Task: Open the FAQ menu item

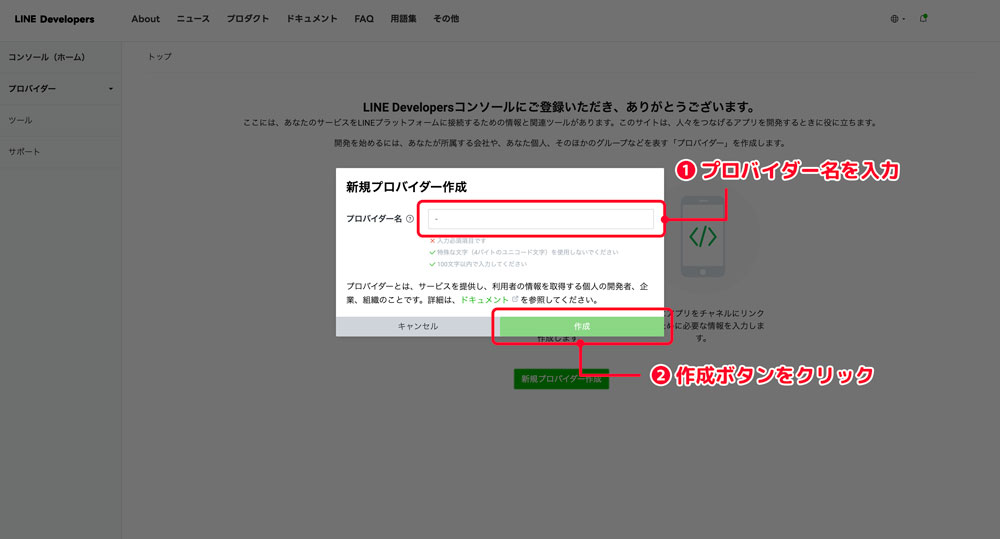Action: pyautogui.click(x=364, y=19)
